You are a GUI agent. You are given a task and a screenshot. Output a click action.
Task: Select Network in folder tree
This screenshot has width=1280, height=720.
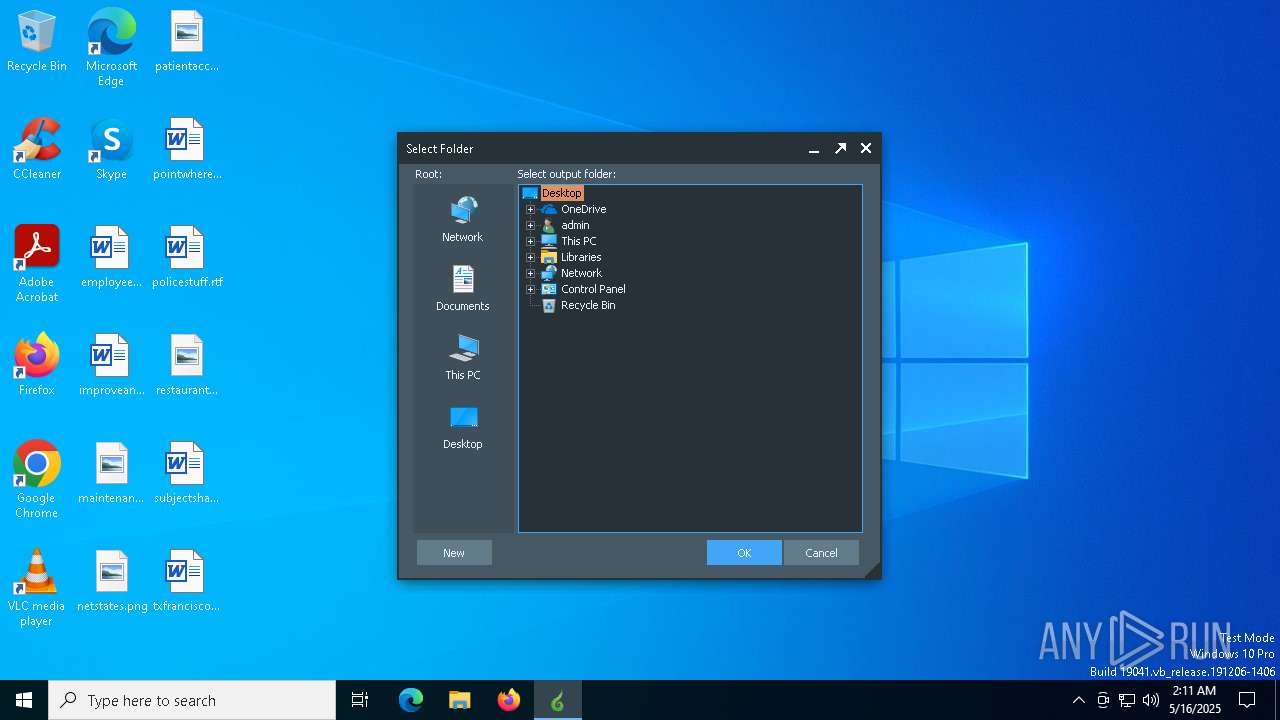[x=581, y=273]
